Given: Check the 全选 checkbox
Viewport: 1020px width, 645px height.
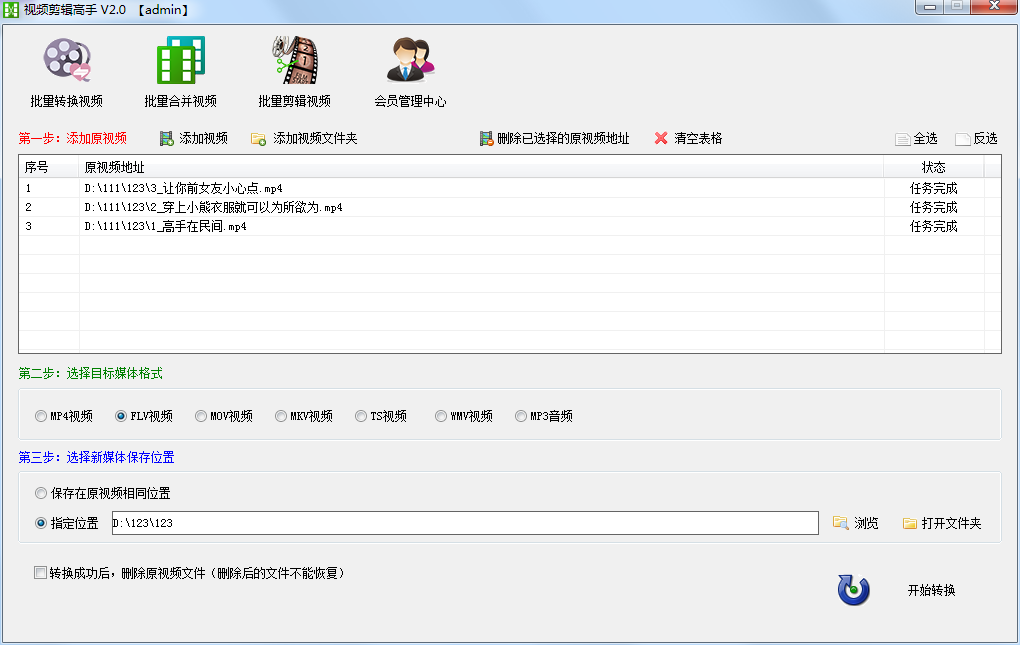Looking at the screenshot, I should [x=903, y=138].
